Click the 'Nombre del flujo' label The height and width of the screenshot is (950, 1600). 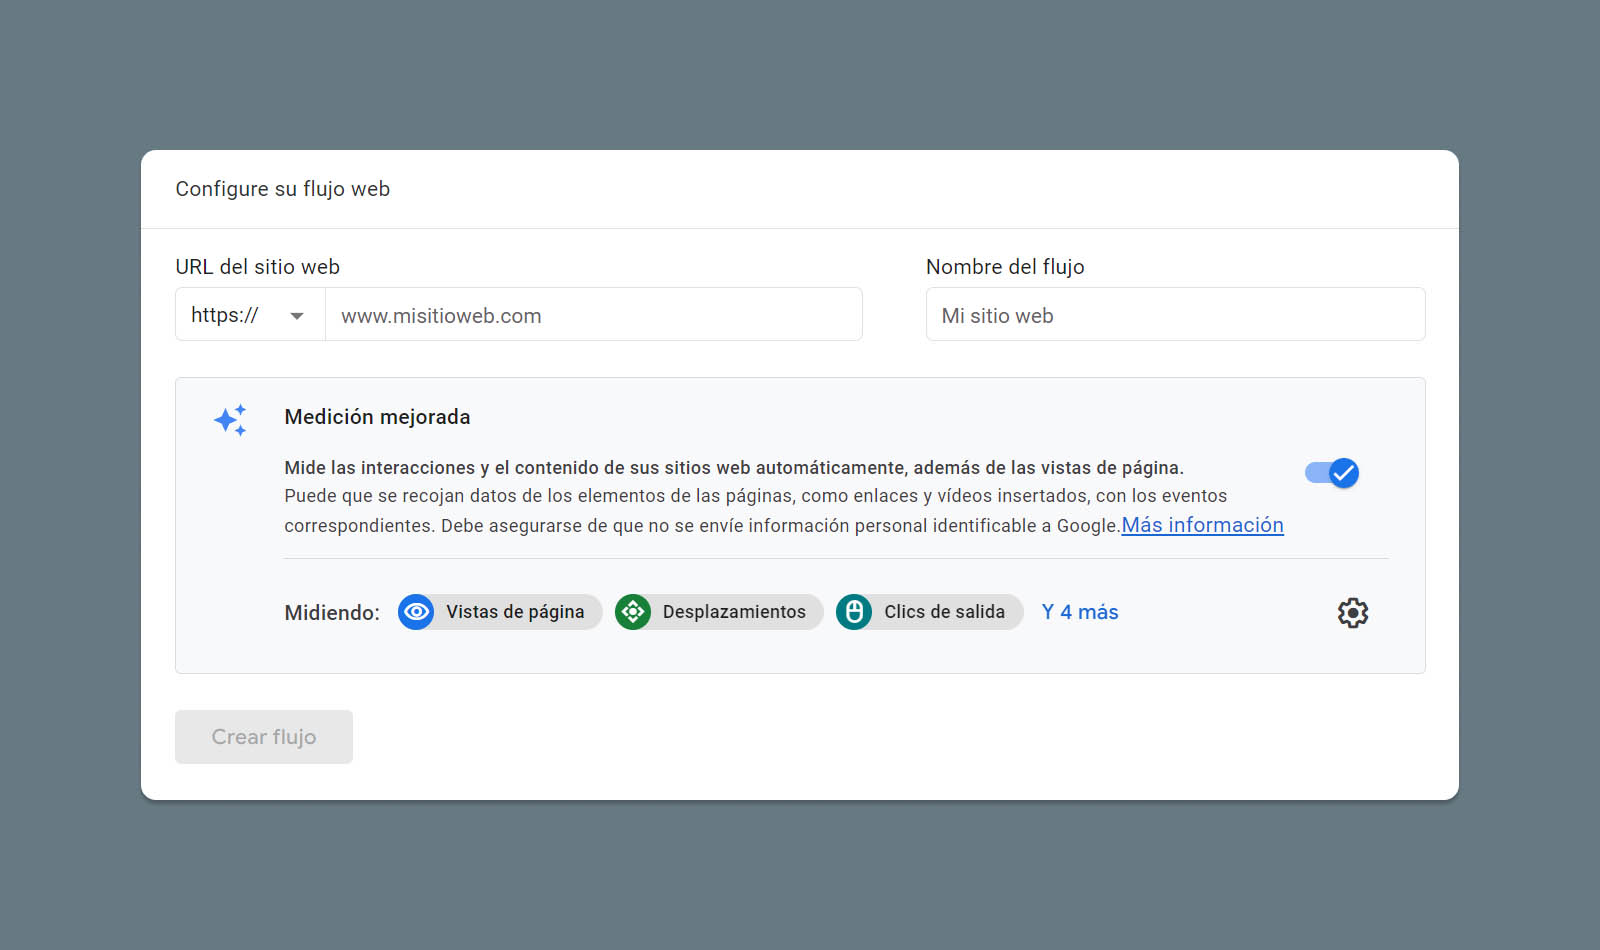pyautogui.click(x=1005, y=267)
